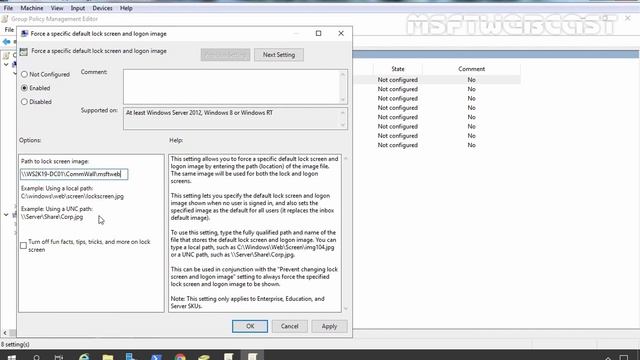Select the Enabled radio button
Viewport: 640px width, 360px height.
point(24,88)
